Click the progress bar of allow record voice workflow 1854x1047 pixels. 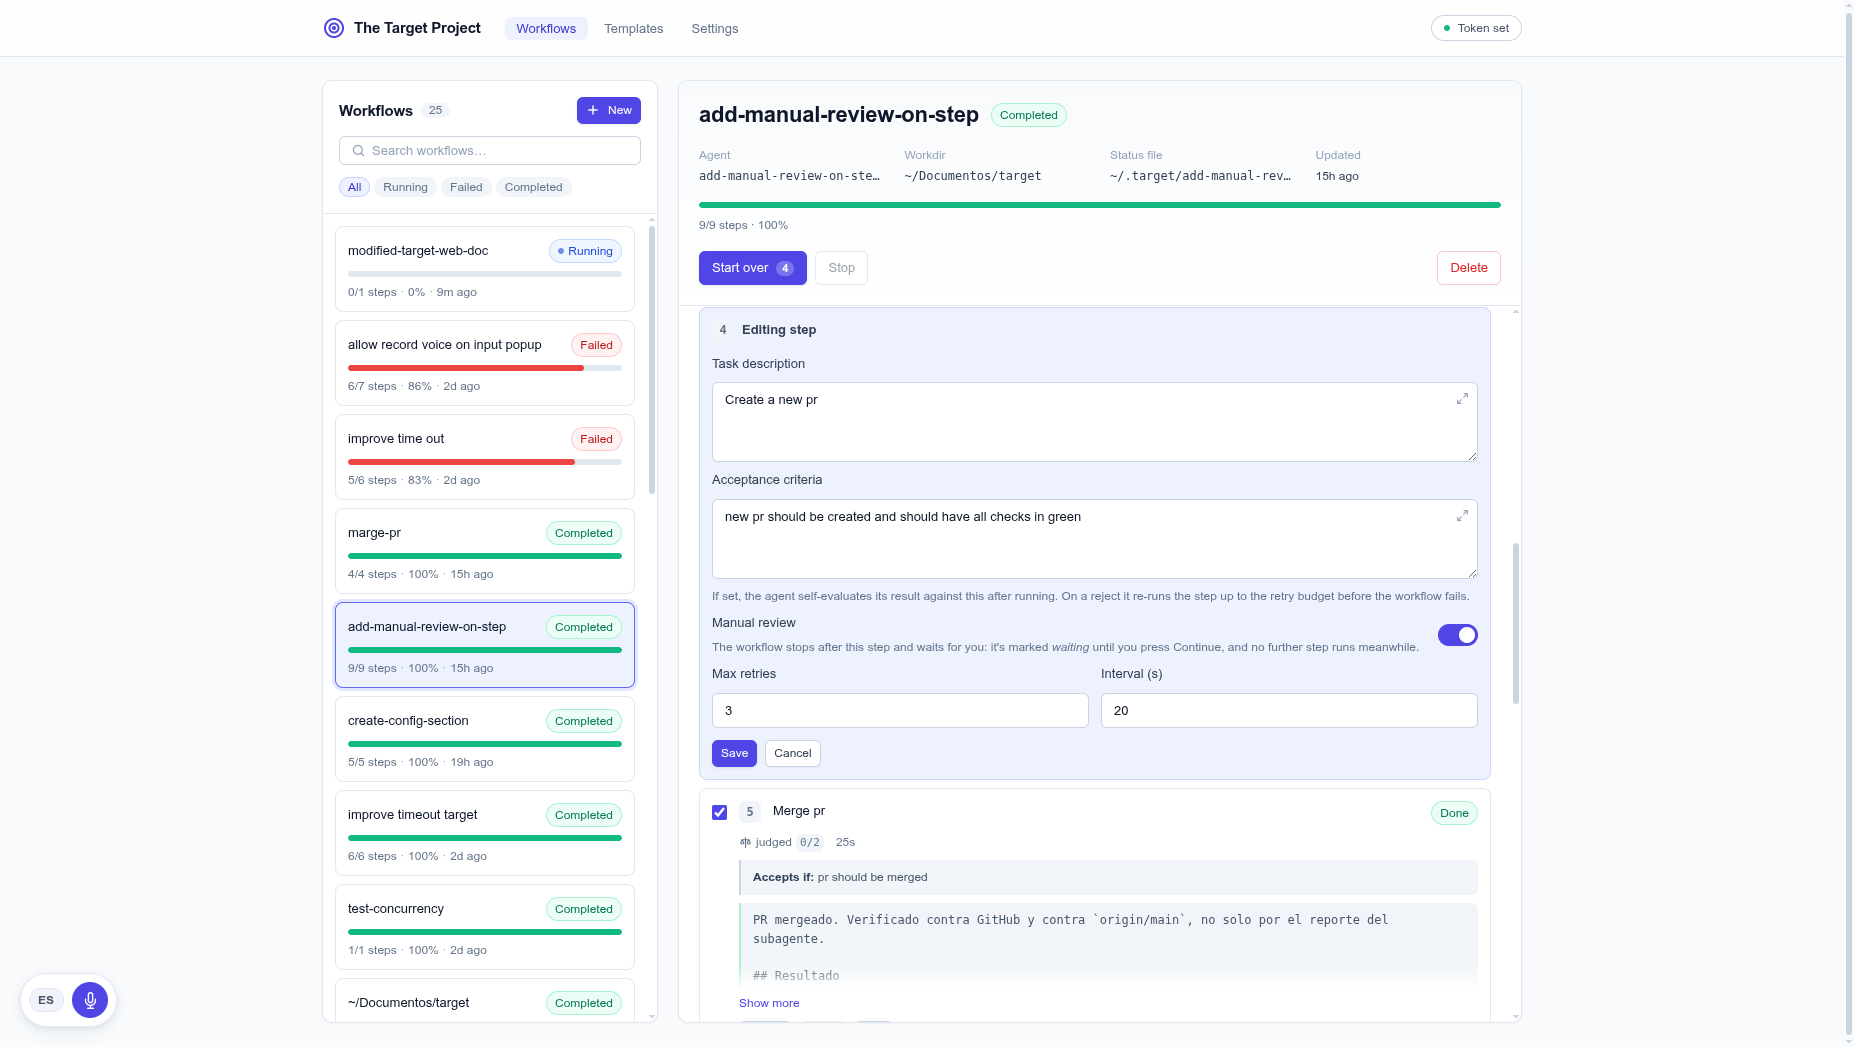point(484,368)
